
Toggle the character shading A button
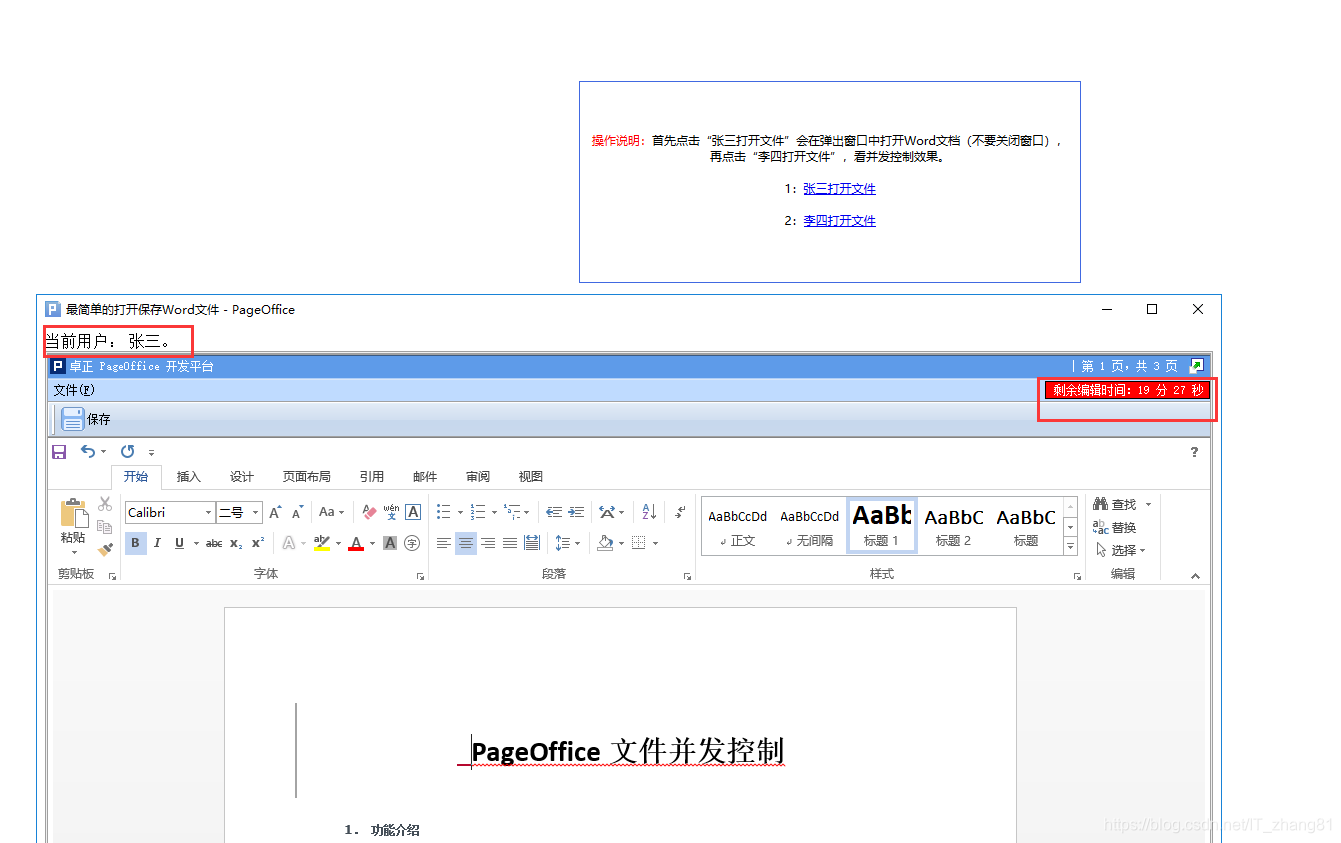point(390,543)
